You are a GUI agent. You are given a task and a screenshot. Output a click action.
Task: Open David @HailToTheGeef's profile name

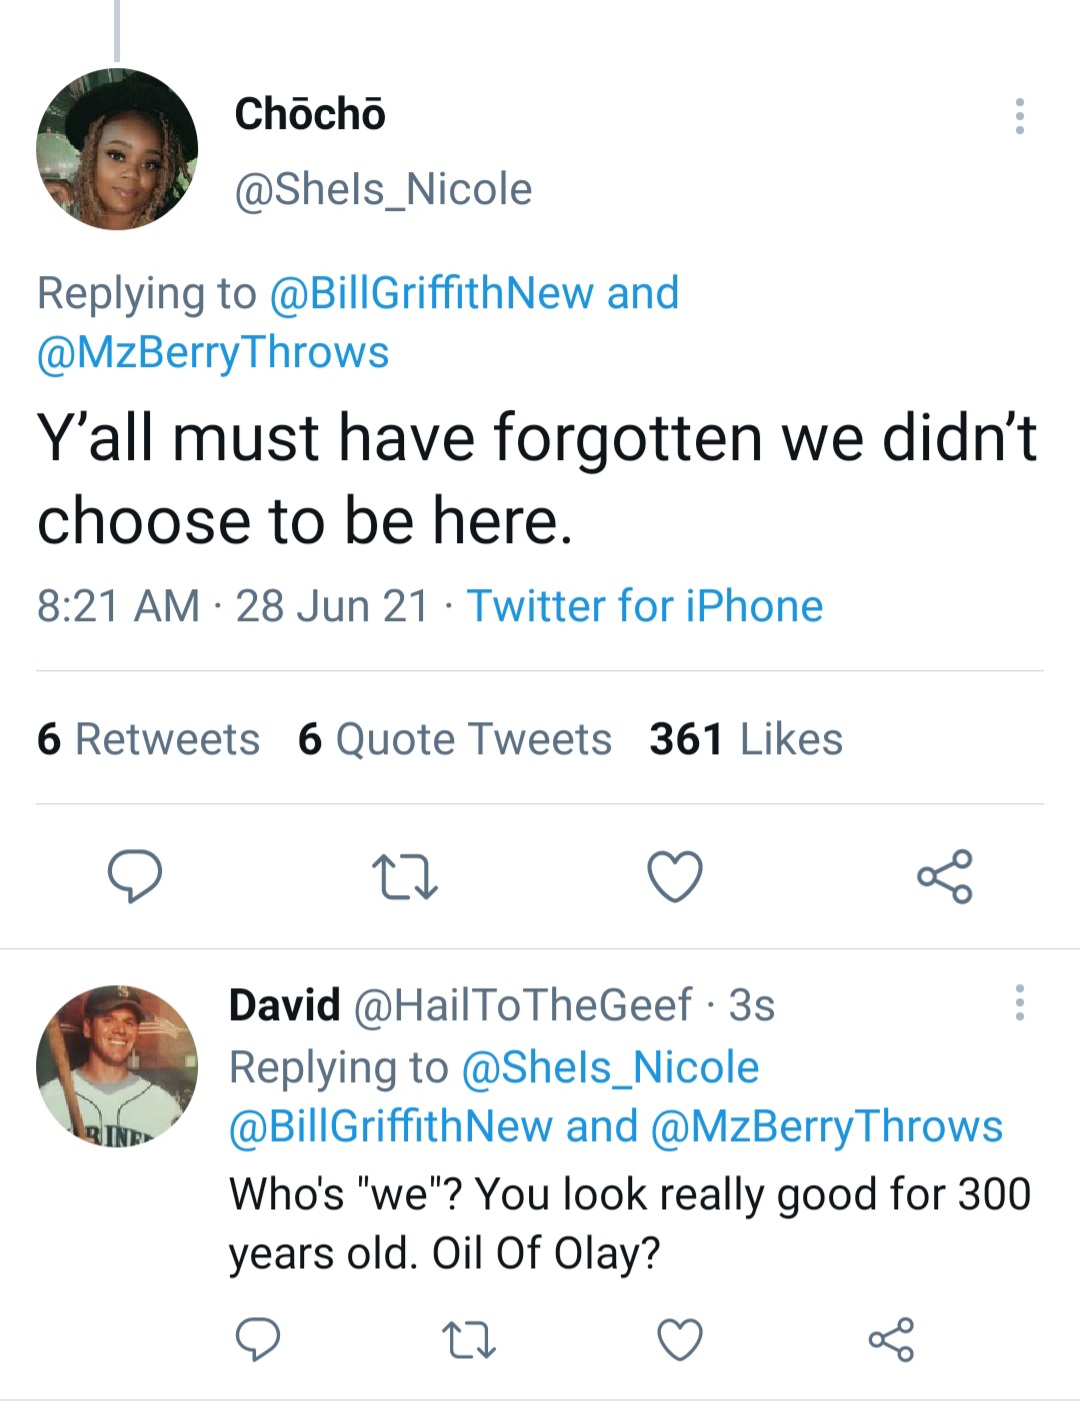pyautogui.click(x=284, y=1005)
